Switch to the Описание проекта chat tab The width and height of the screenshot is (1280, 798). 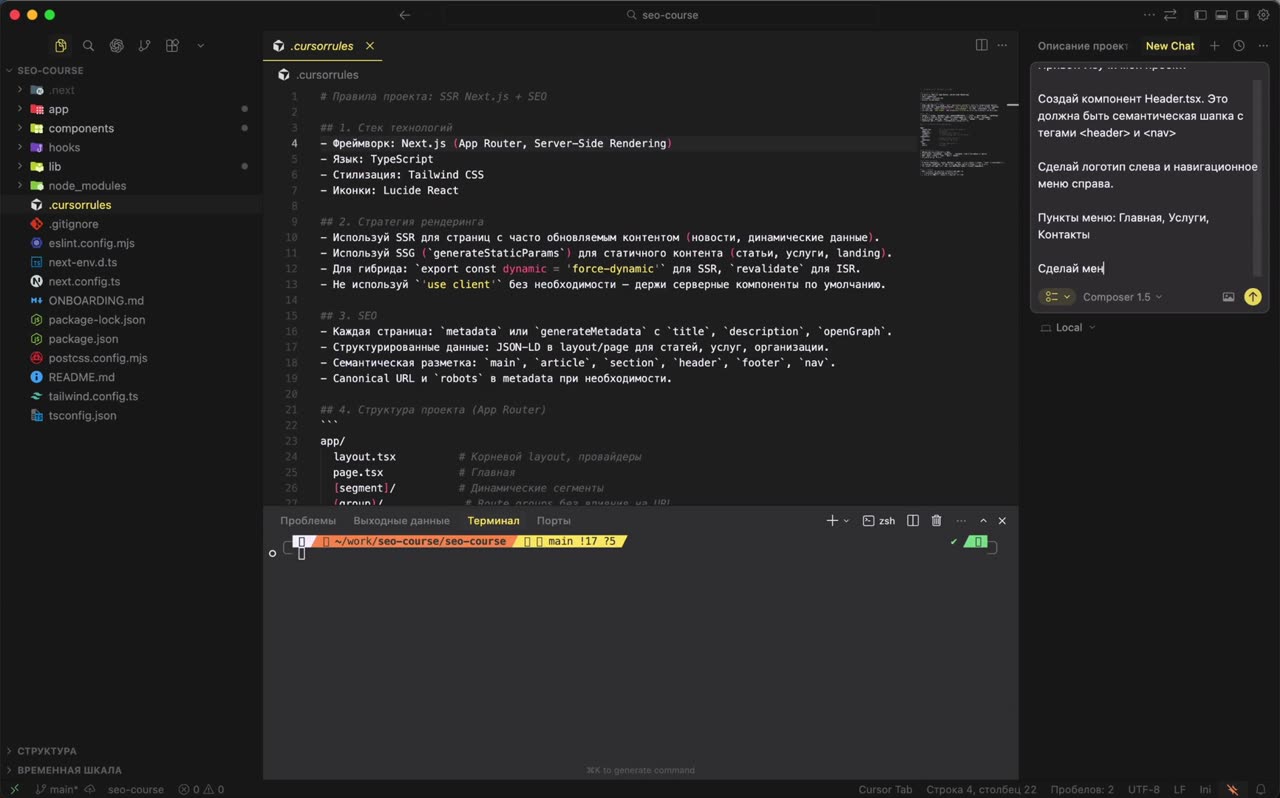coord(1082,46)
